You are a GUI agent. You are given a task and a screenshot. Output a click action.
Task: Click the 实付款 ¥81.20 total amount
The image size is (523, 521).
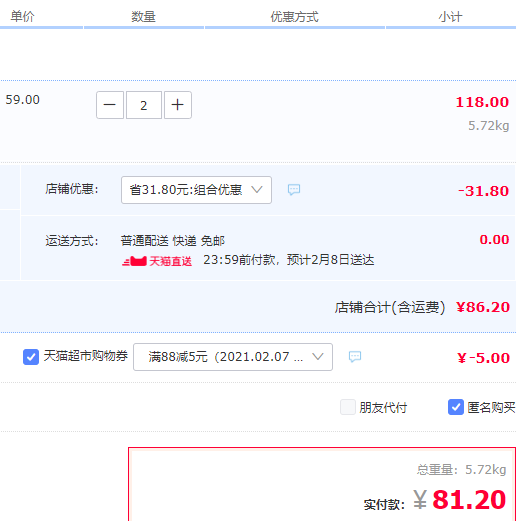[x=459, y=500]
